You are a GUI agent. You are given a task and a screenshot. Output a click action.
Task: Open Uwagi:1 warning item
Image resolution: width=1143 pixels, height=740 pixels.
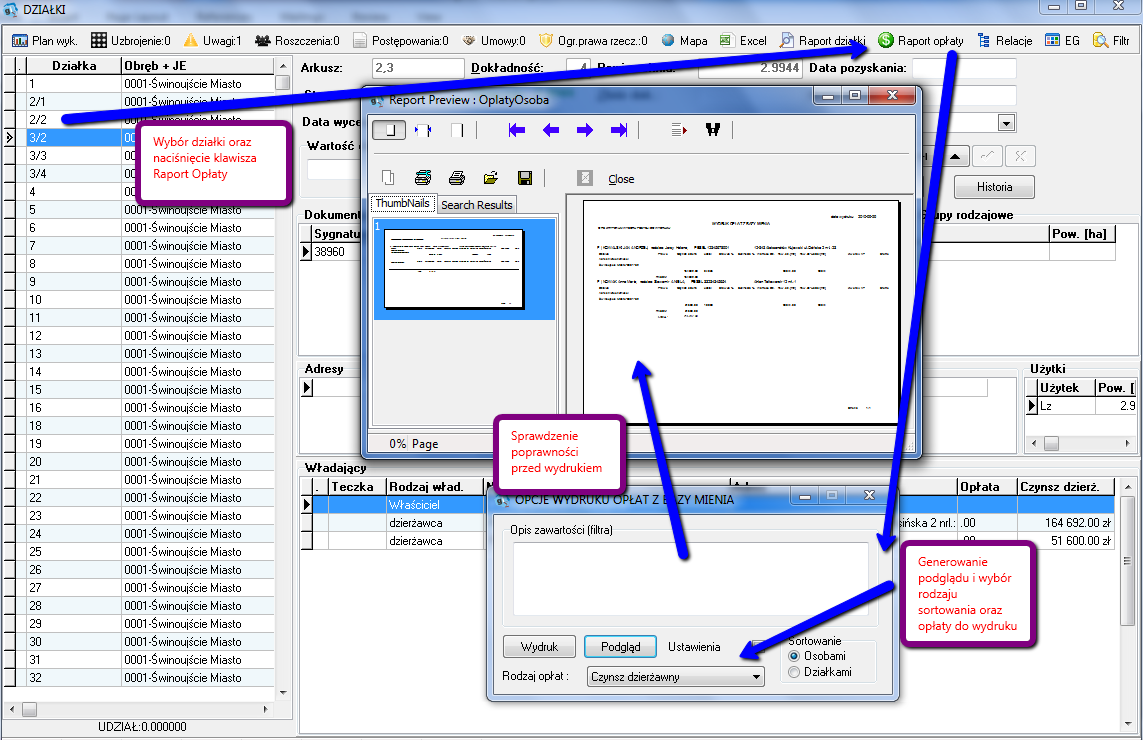(212, 41)
